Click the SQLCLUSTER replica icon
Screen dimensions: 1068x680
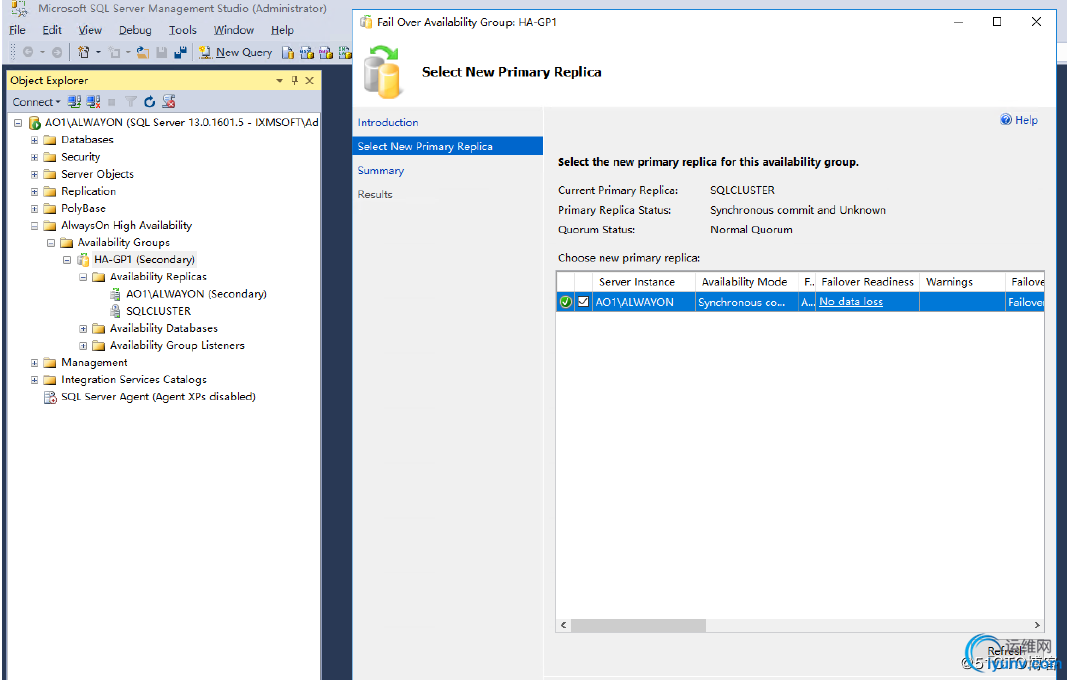click(x=116, y=311)
